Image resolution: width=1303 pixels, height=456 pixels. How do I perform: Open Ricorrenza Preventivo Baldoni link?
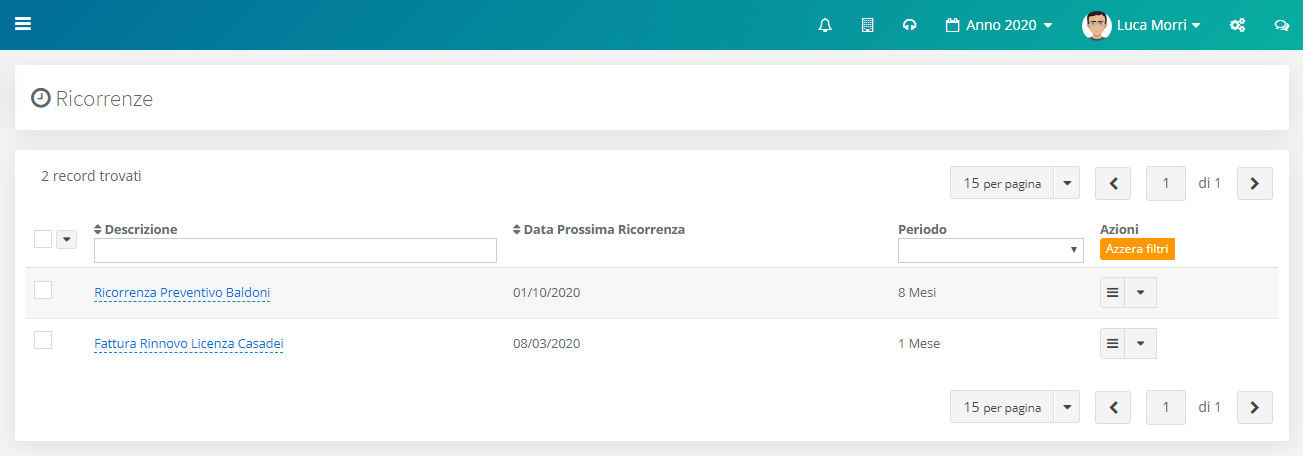click(182, 293)
